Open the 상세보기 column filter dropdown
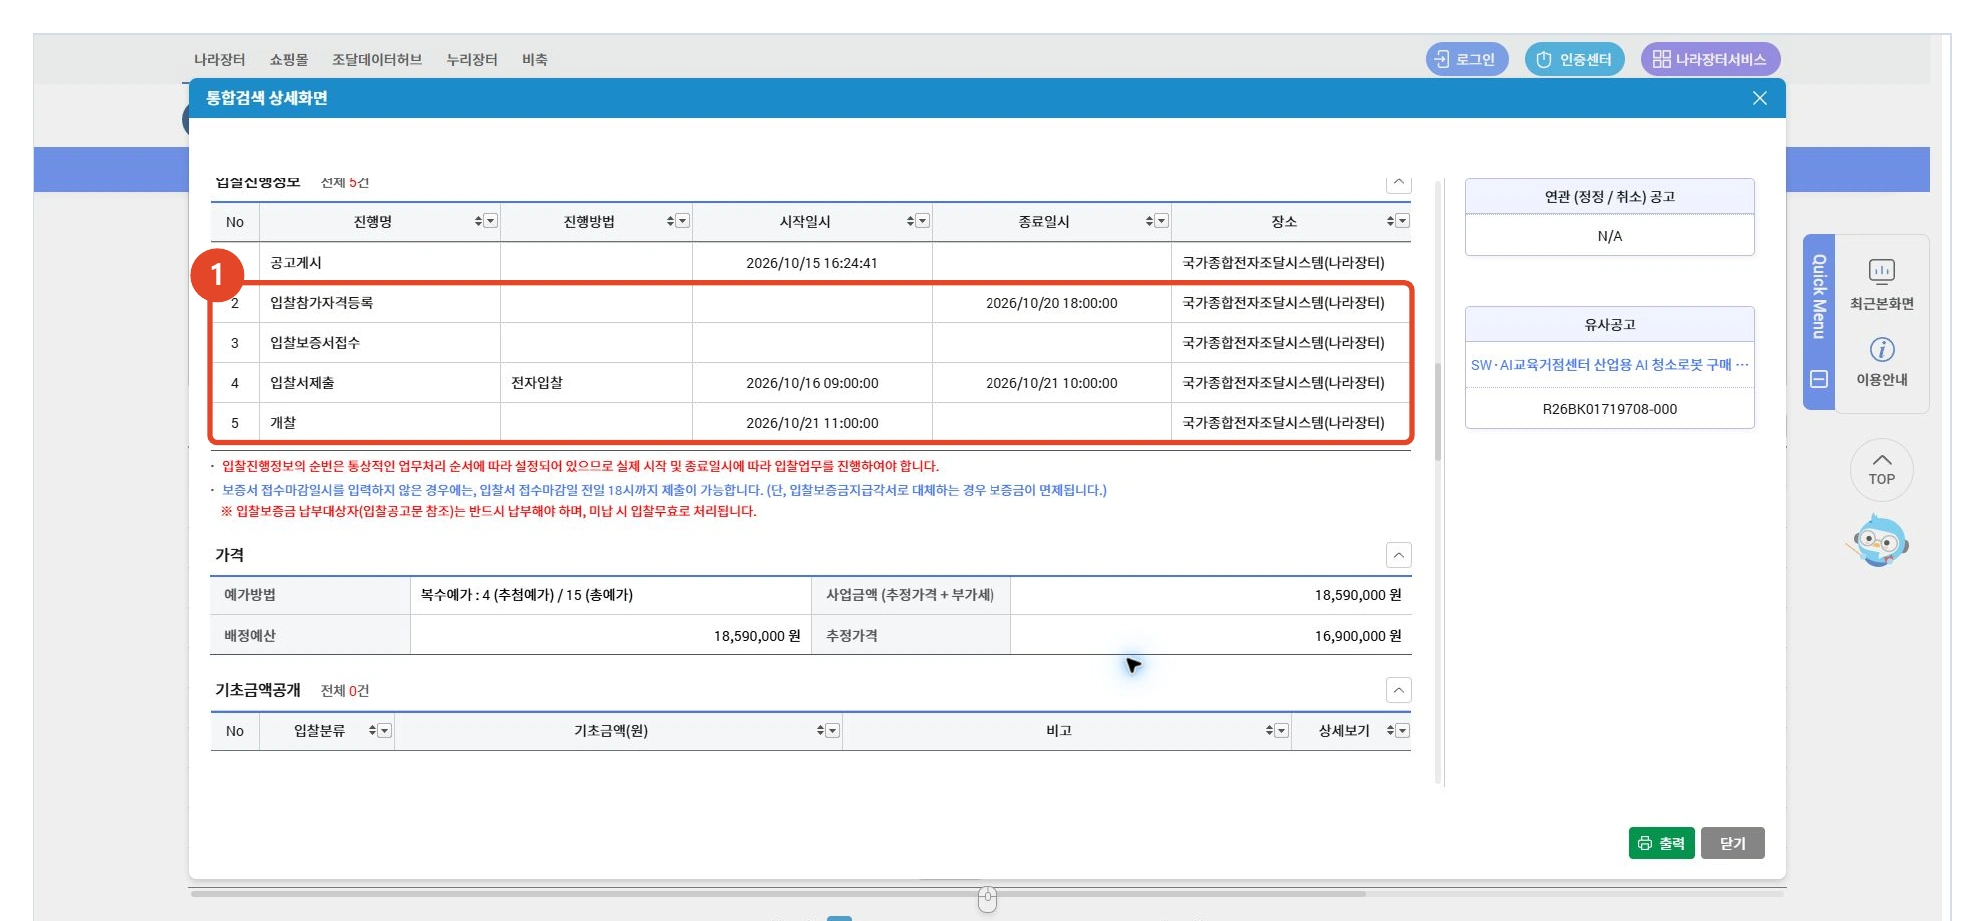This screenshot has height=921, width=1985. click(x=1402, y=731)
